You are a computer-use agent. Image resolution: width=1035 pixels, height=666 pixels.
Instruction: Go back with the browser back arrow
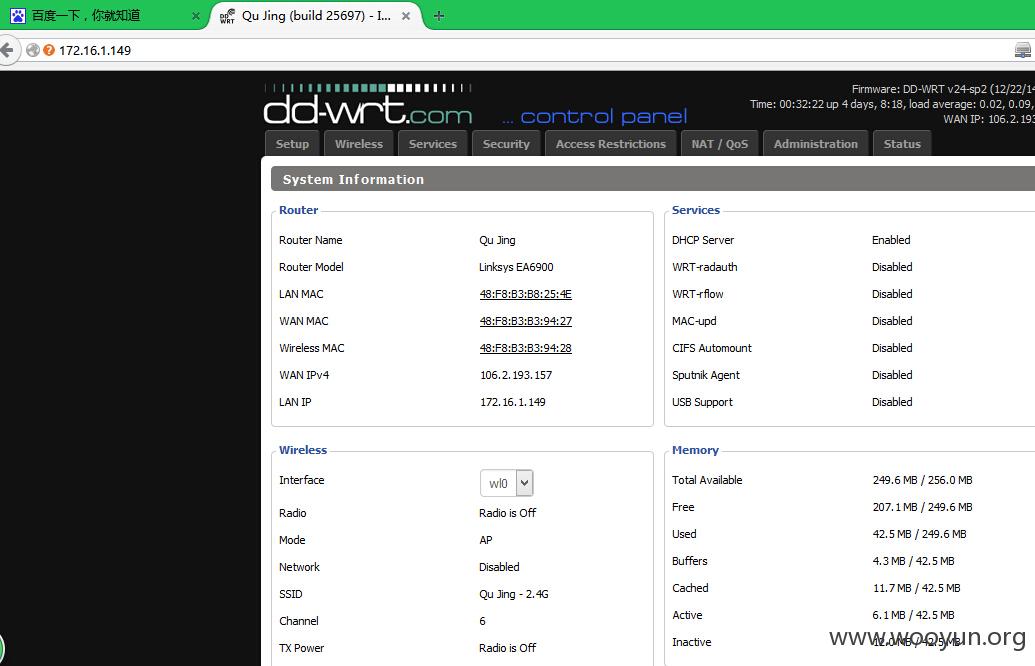click(x=8, y=50)
